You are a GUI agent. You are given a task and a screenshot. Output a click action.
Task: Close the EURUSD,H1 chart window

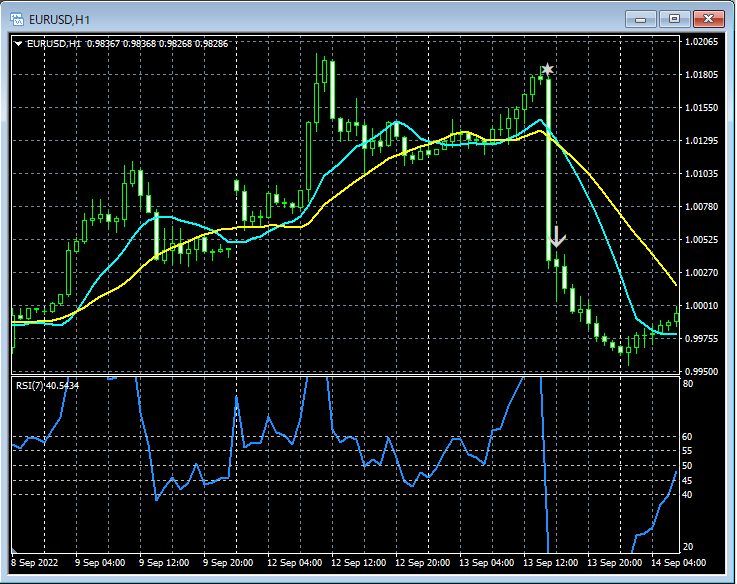pos(709,19)
